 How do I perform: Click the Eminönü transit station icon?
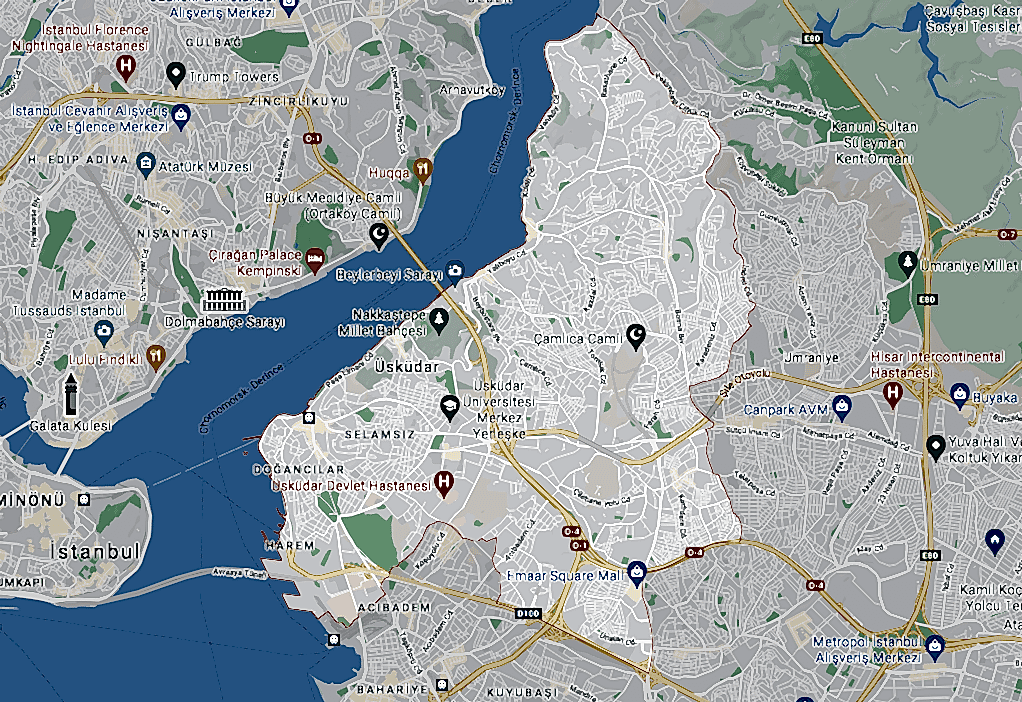tap(83, 500)
